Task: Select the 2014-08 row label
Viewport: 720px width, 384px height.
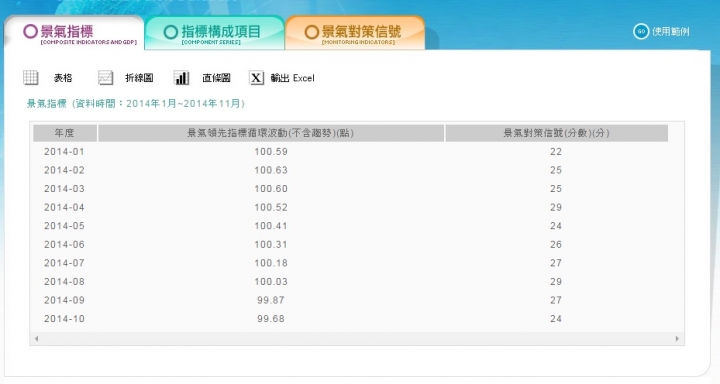Action: (x=64, y=282)
